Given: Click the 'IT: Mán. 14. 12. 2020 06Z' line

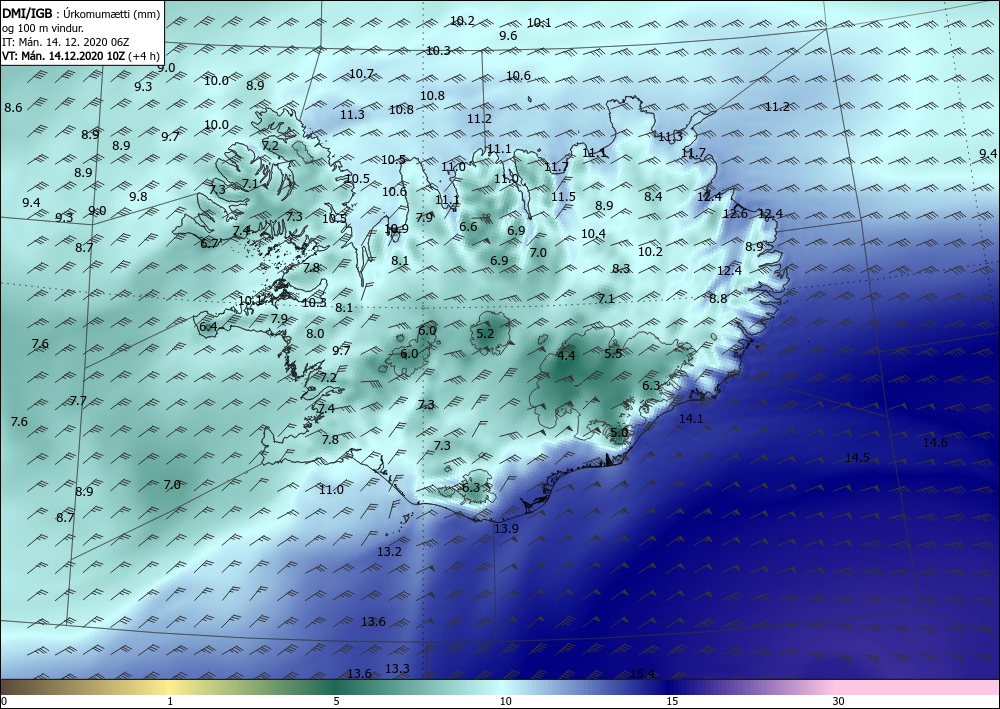Looking at the screenshot, I should (x=66, y=41).
